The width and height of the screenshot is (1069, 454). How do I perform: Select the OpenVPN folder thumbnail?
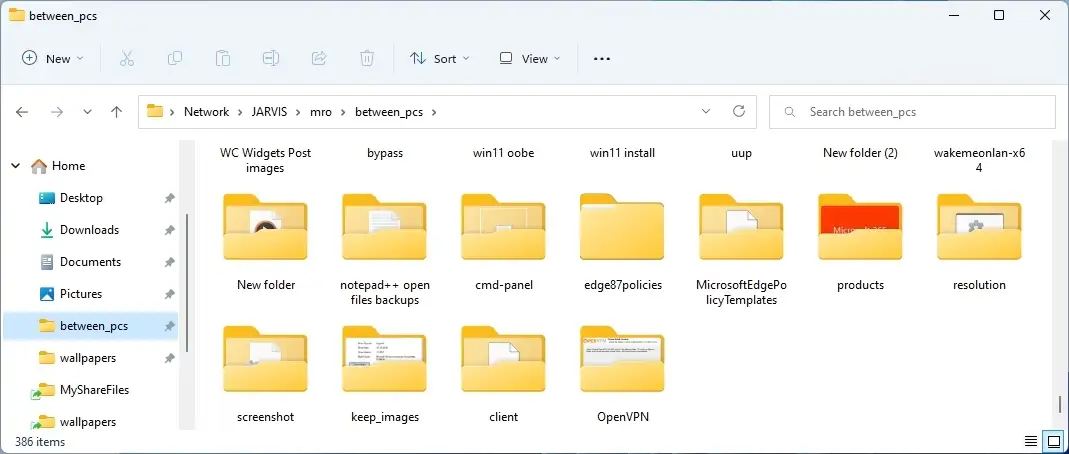(622, 361)
